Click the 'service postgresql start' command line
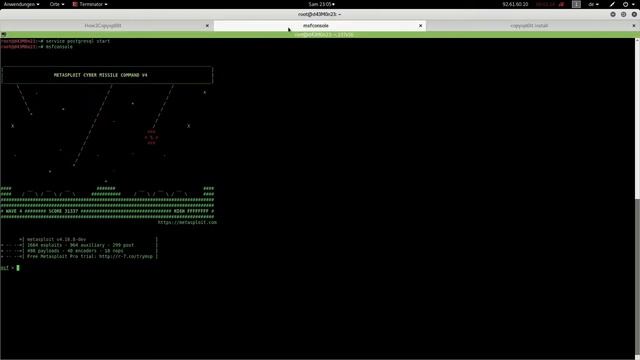Image resolution: width=640 pixels, height=360 pixels. coord(55,41)
